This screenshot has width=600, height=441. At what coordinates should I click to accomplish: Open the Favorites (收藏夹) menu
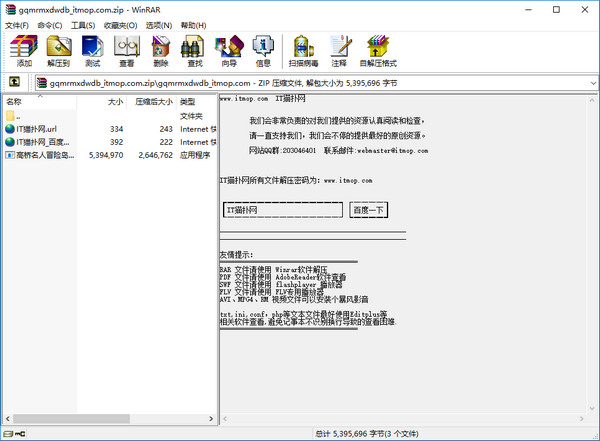121,25
